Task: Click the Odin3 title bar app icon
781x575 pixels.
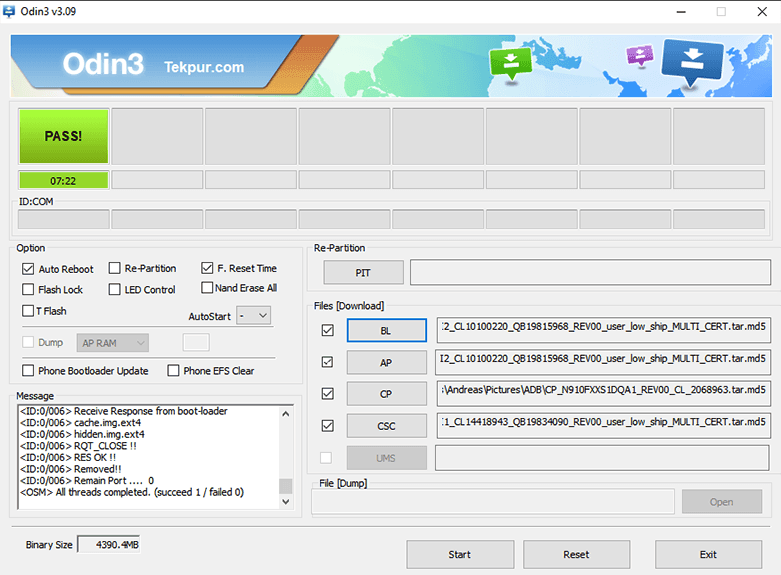Action: pyautogui.click(x=8, y=11)
